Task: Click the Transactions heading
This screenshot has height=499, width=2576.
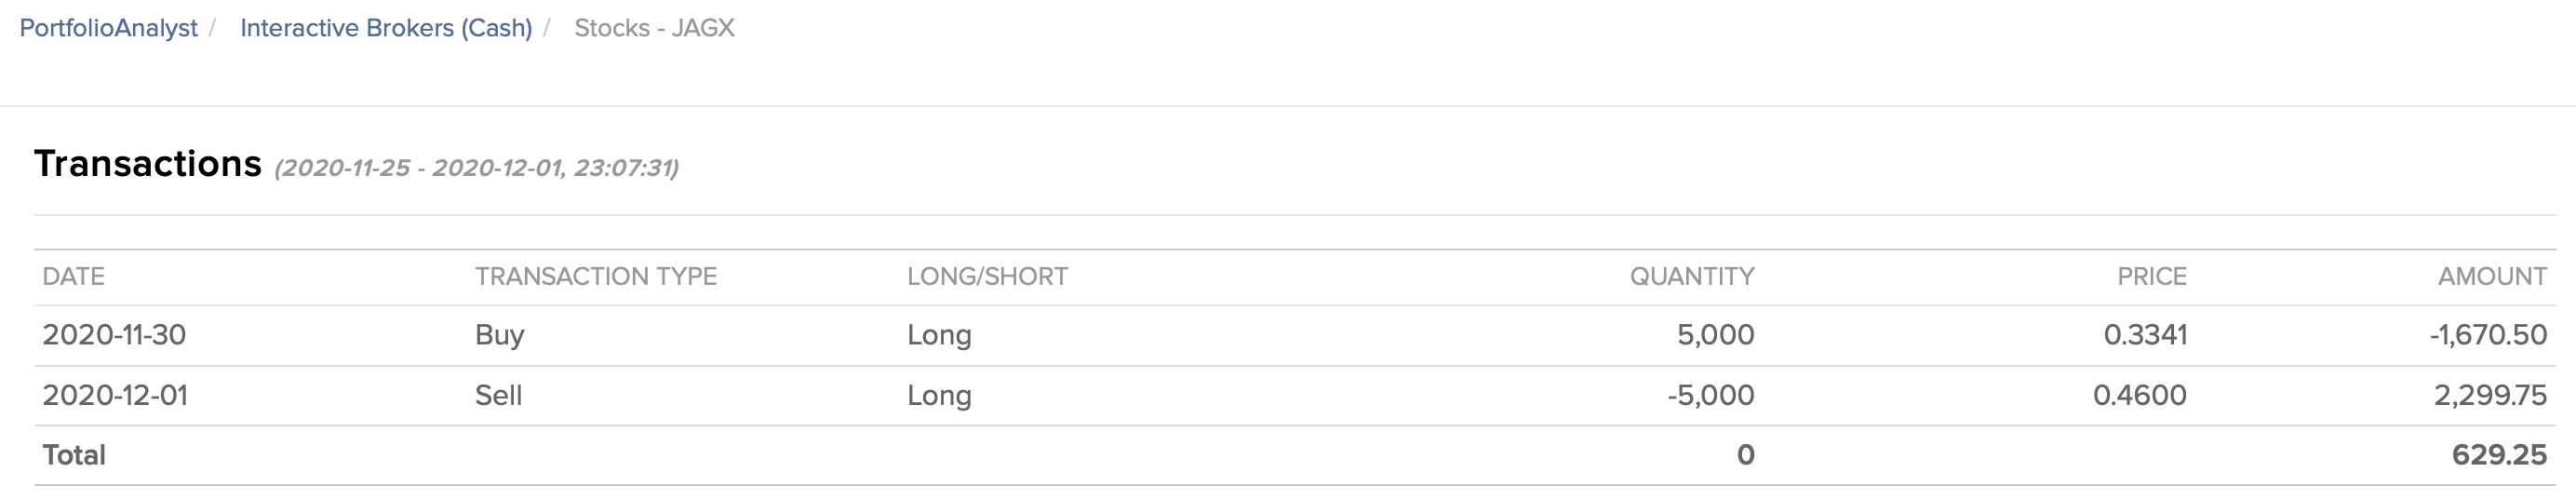Action: coord(148,164)
